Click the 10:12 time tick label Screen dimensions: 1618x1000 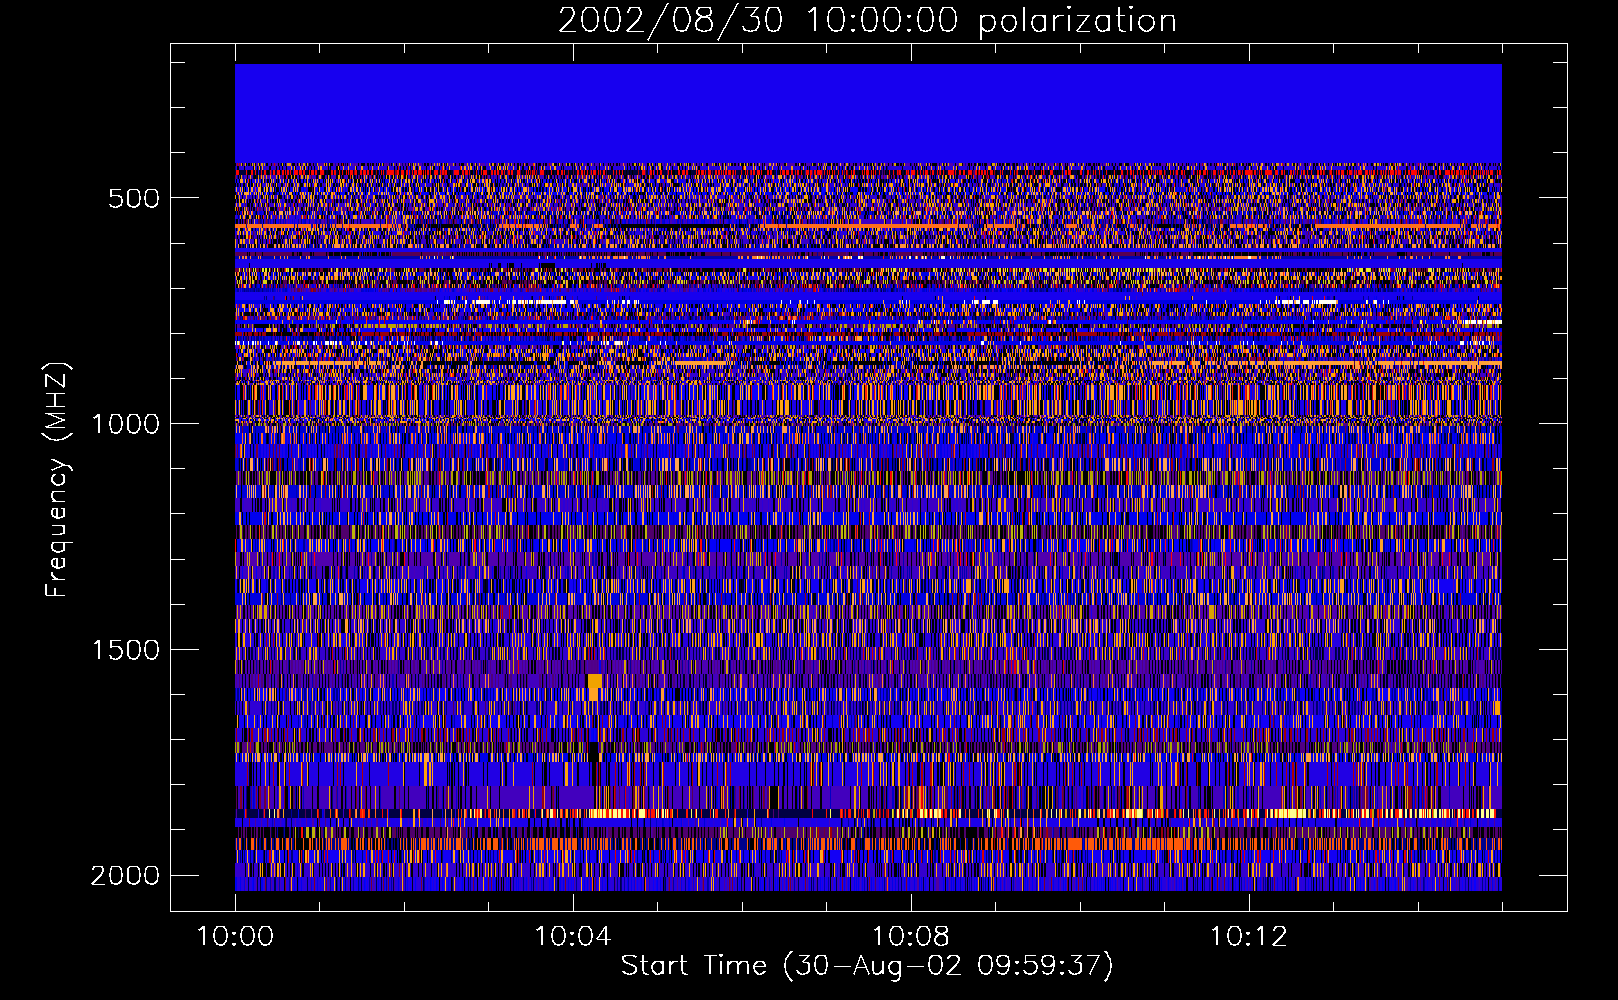point(1248,937)
